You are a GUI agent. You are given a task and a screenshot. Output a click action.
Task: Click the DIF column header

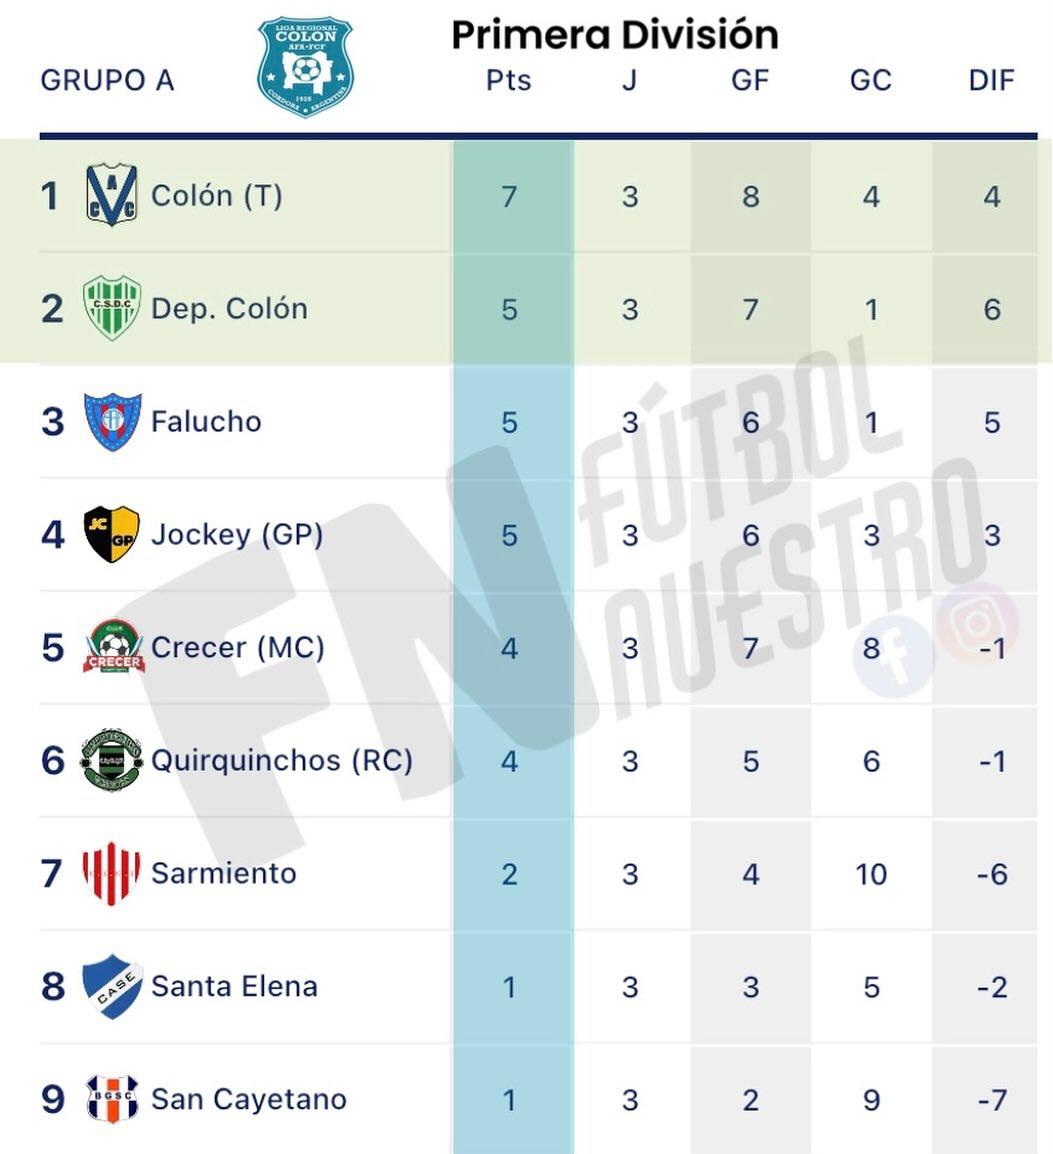(991, 80)
